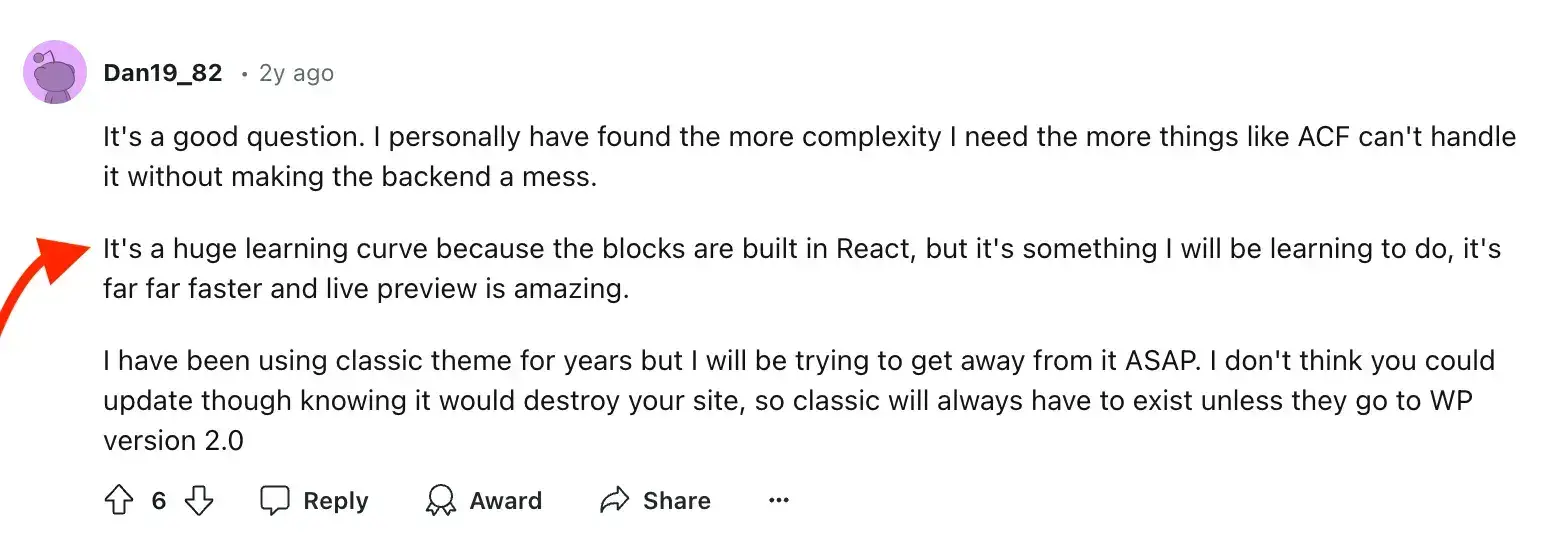The height and width of the screenshot is (552, 1556).
Task: Click the paragraph starting "I have been using classic"
Action: [x=799, y=400]
